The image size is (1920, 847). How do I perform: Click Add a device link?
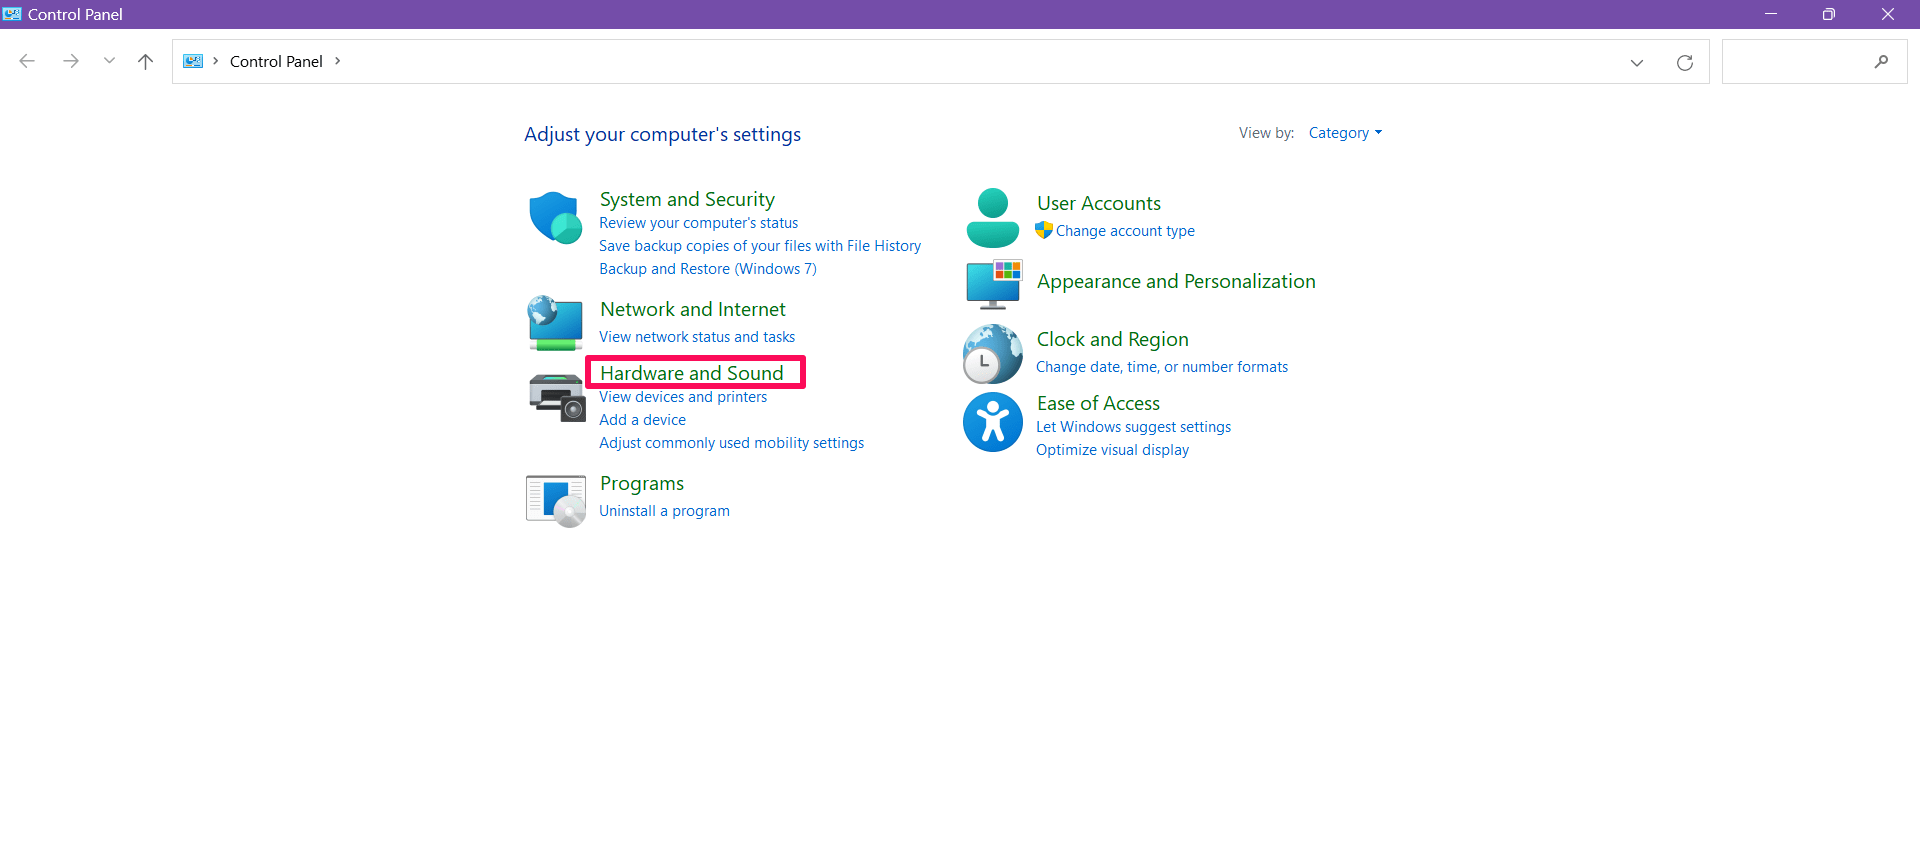(x=642, y=420)
